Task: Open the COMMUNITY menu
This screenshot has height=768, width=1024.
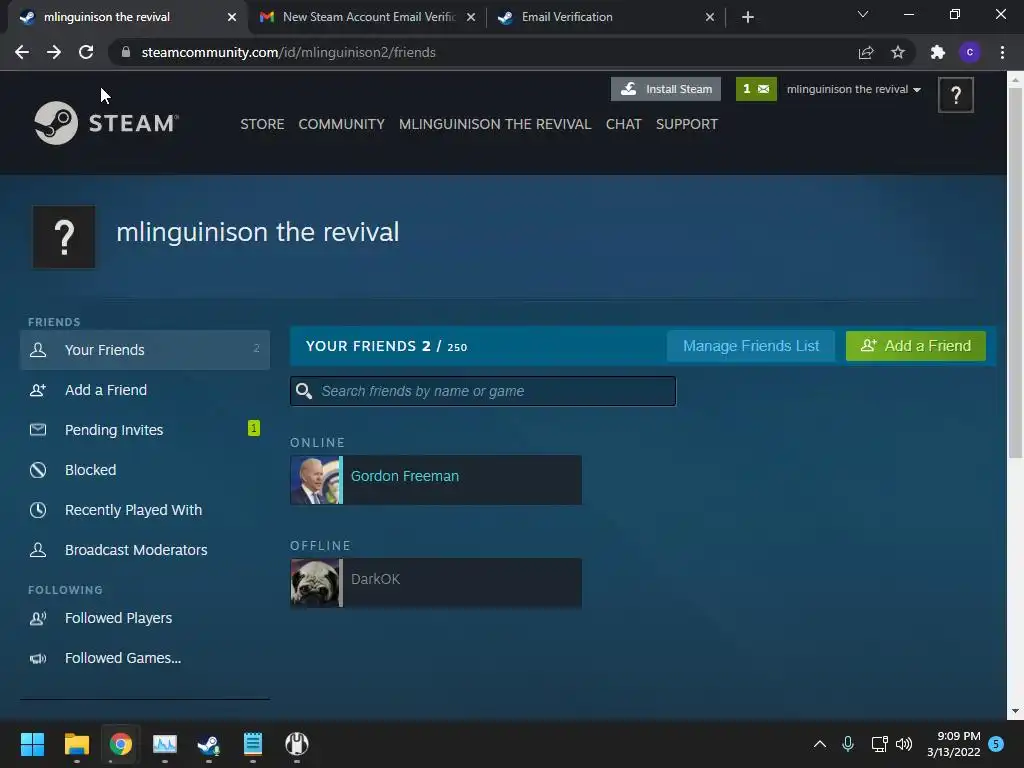Action: click(342, 124)
